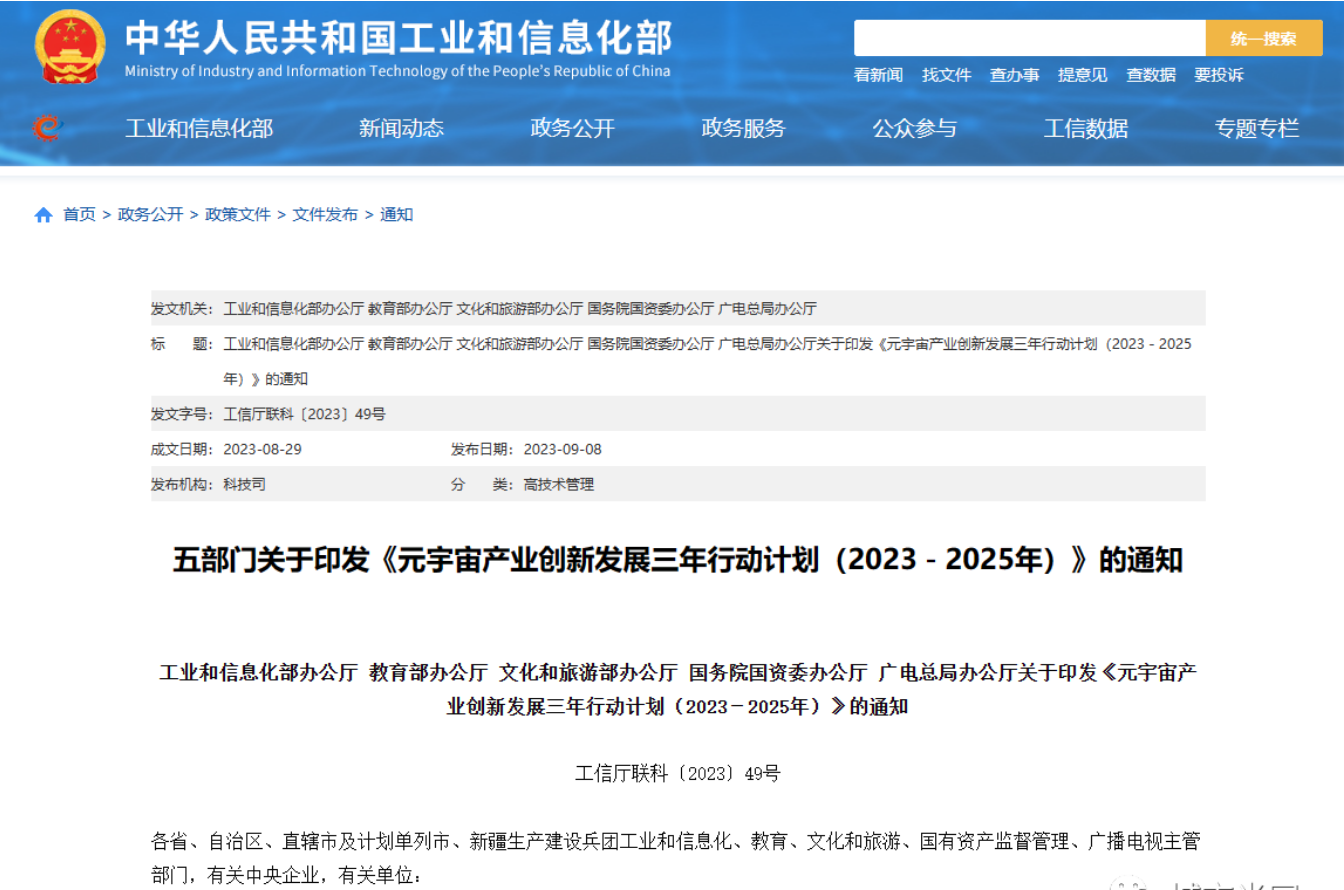Open the 提意见 quick link
The height and width of the screenshot is (890, 1344).
[x=1082, y=75]
